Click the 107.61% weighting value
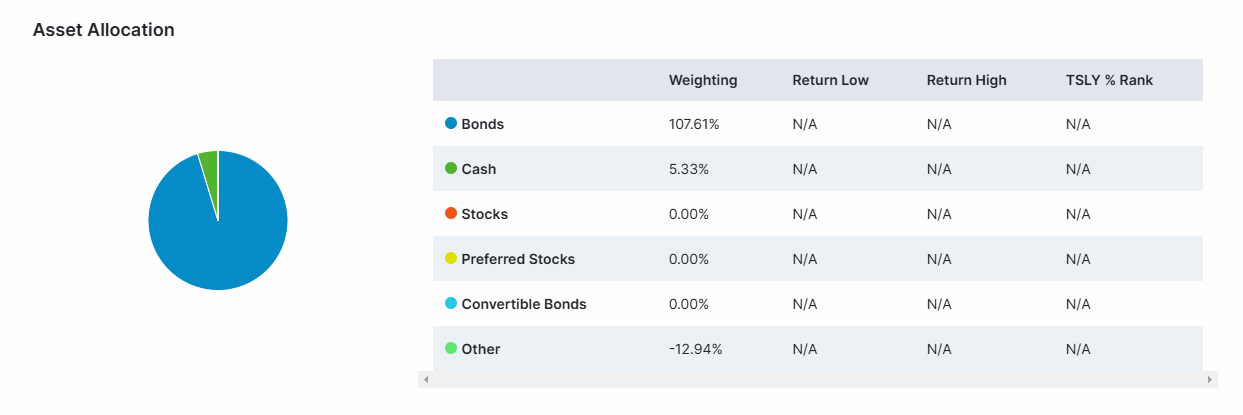 [x=694, y=124]
